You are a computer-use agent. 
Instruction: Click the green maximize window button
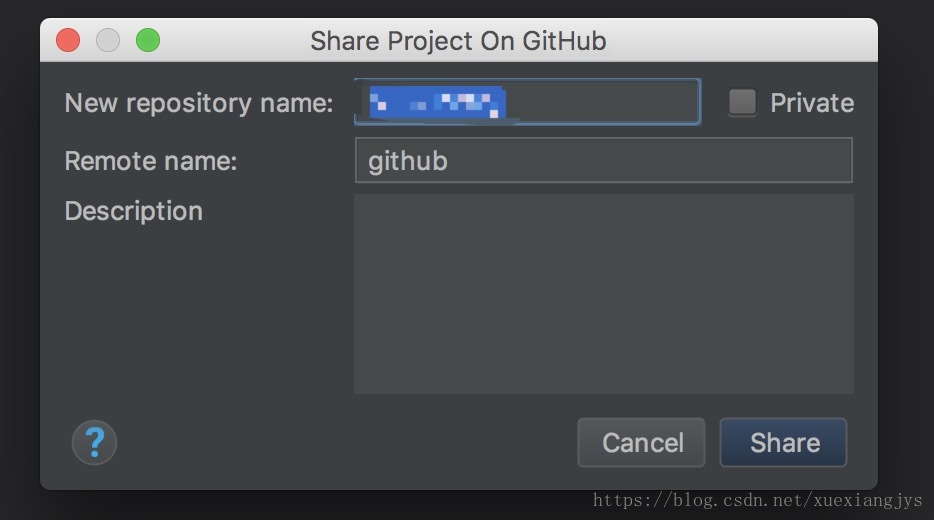click(x=148, y=41)
